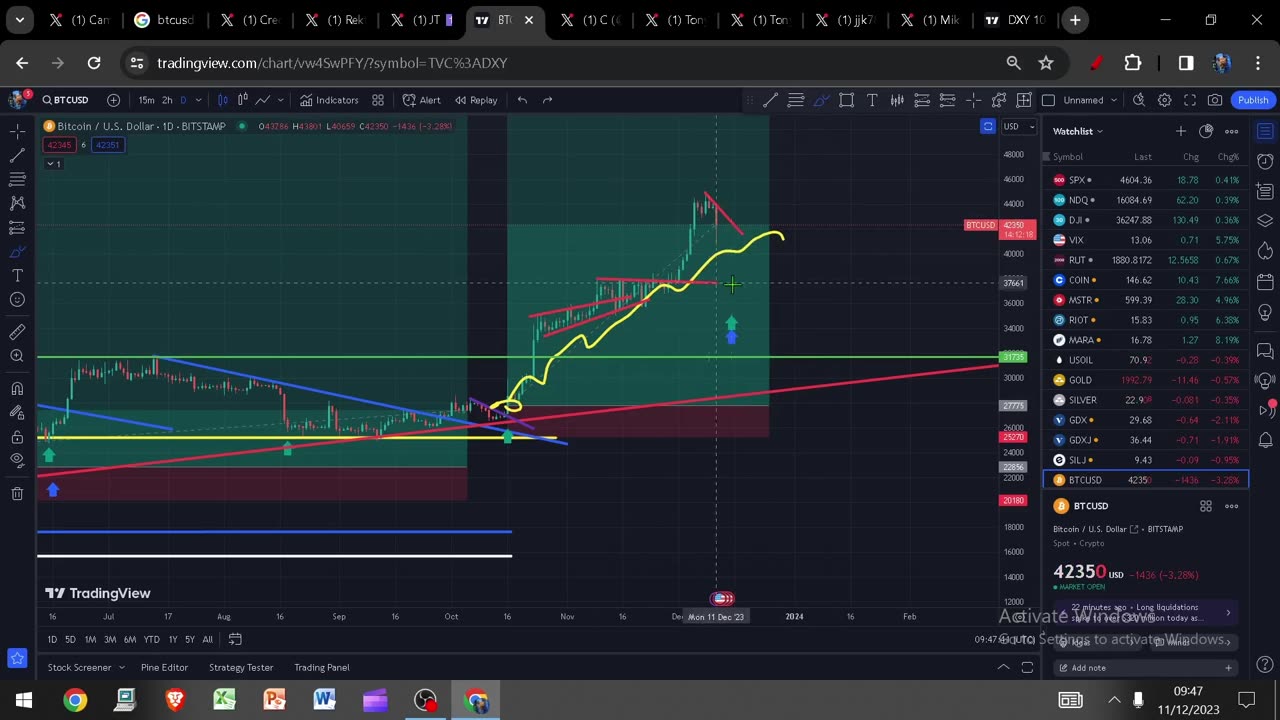Open the Trading Panel tab
This screenshot has width=1280, height=720.
click(x=322, y=668)
